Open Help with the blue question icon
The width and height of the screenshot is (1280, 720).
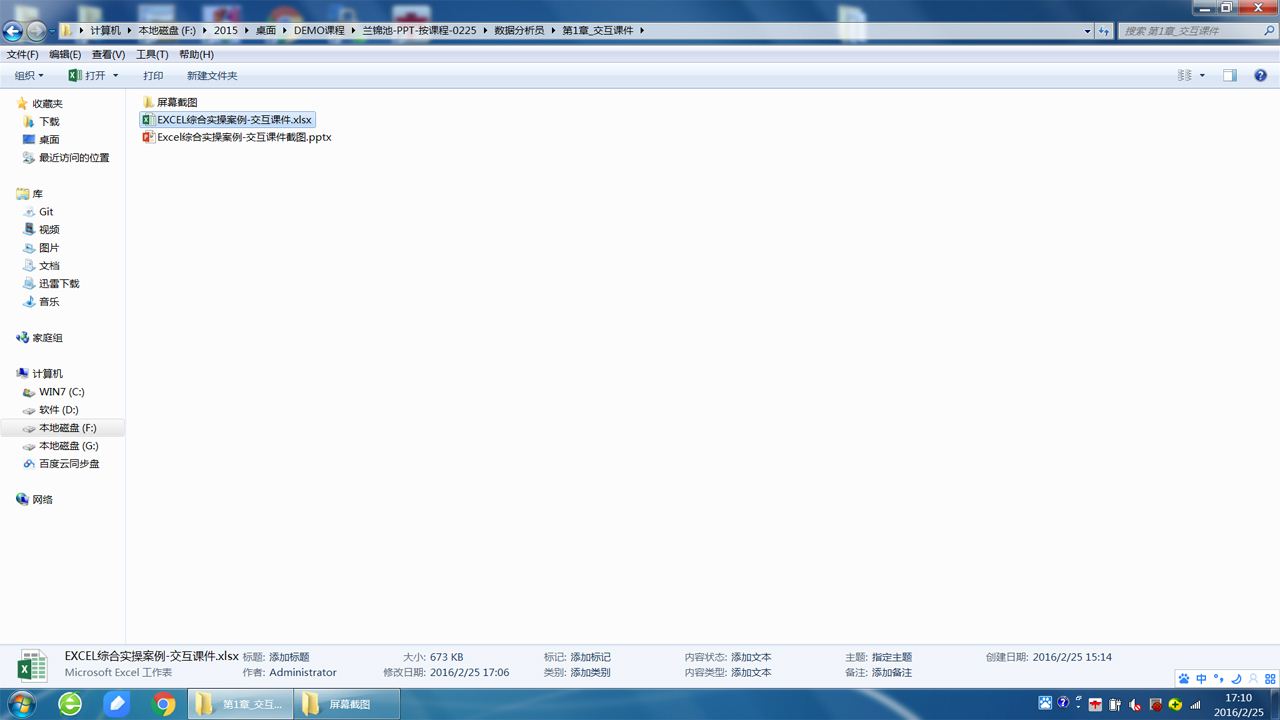click(x=1260, y=76)
